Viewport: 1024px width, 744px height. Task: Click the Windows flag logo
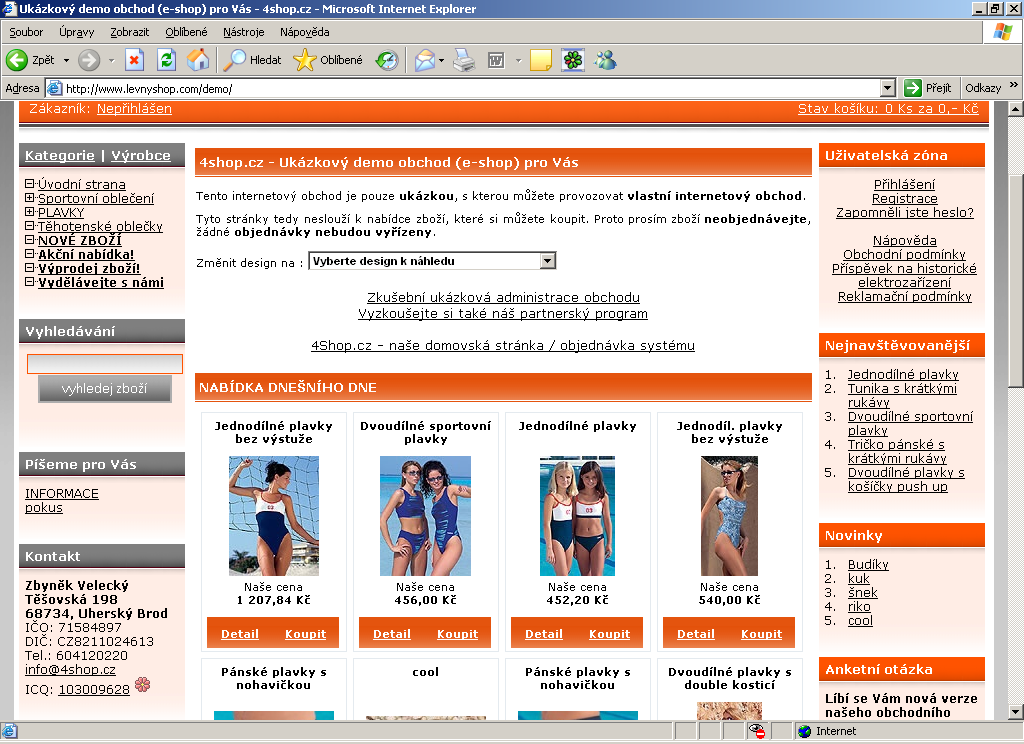(x=1002, y=31)
